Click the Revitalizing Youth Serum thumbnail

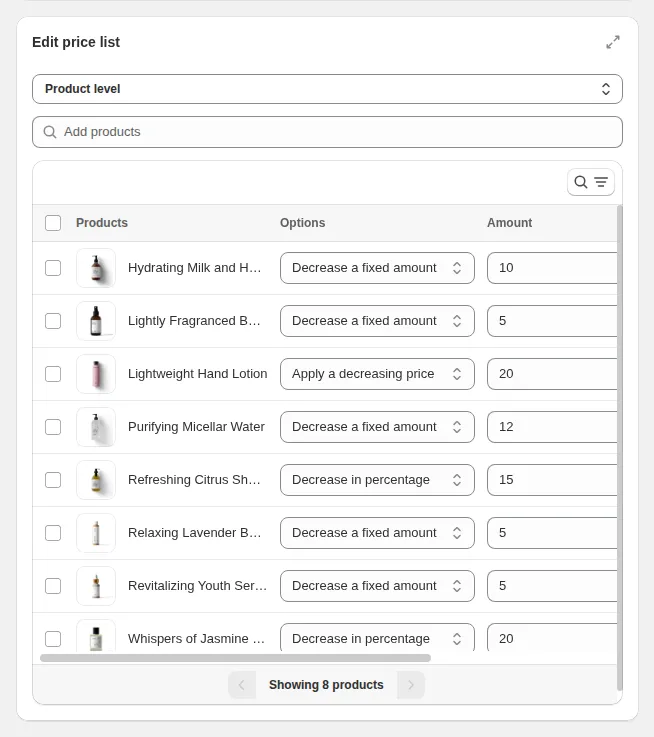tap(96, 586)
